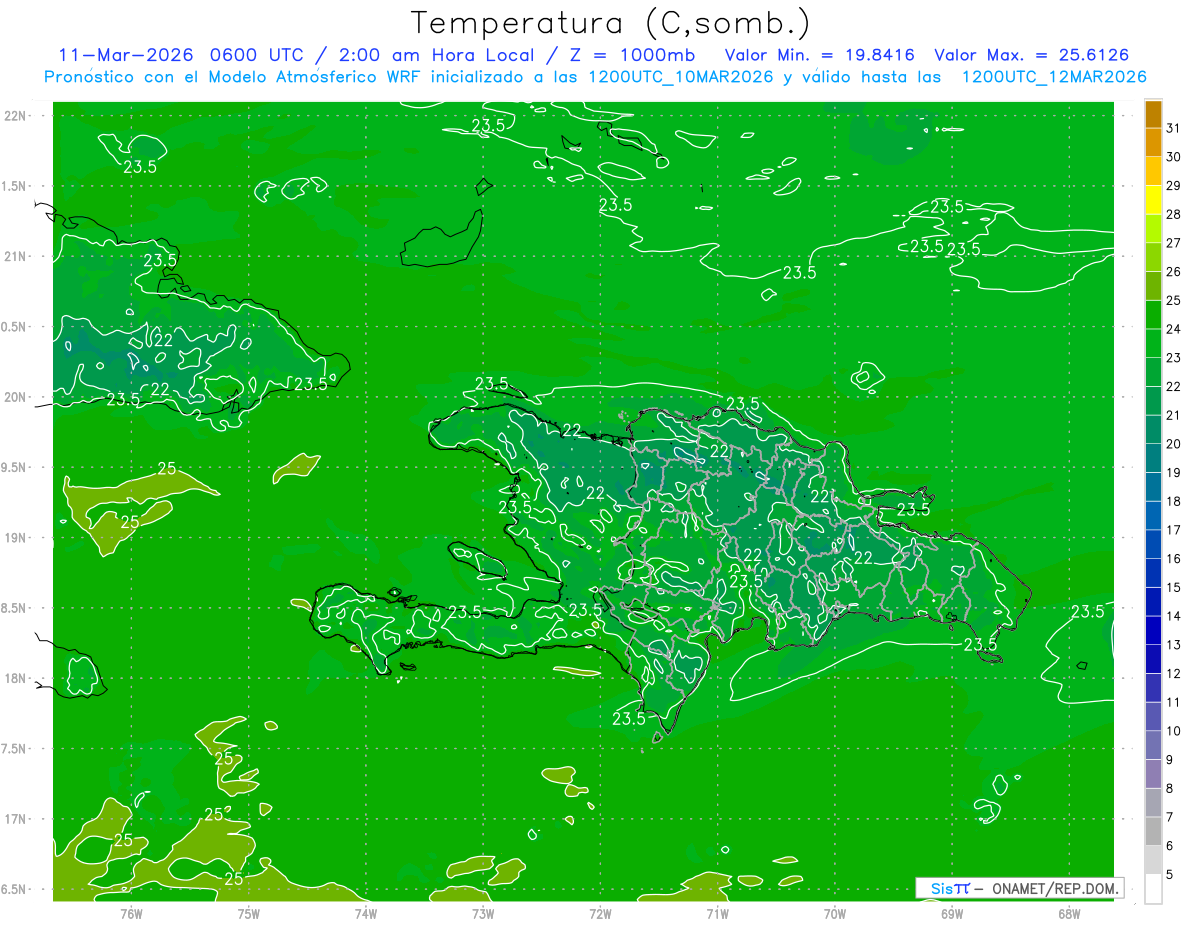Screen dimensions: 1200x927
Task: Click the "13" value on the color scale
Action: (x=1174, y=645)
